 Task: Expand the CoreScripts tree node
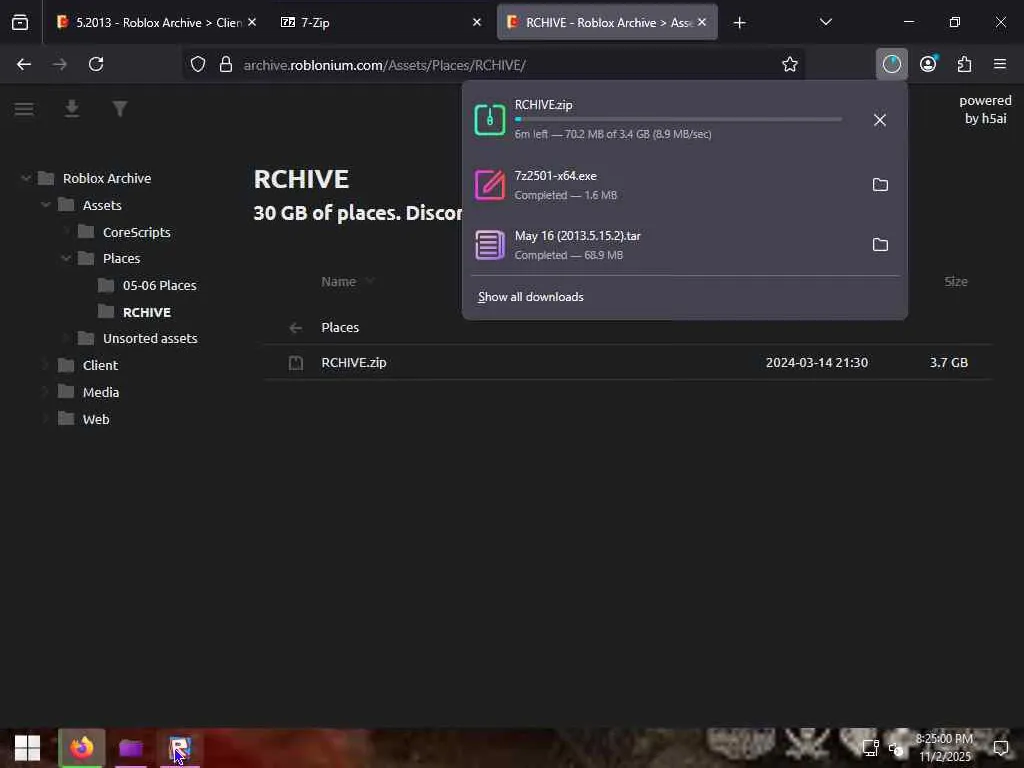tap(66, 232)
